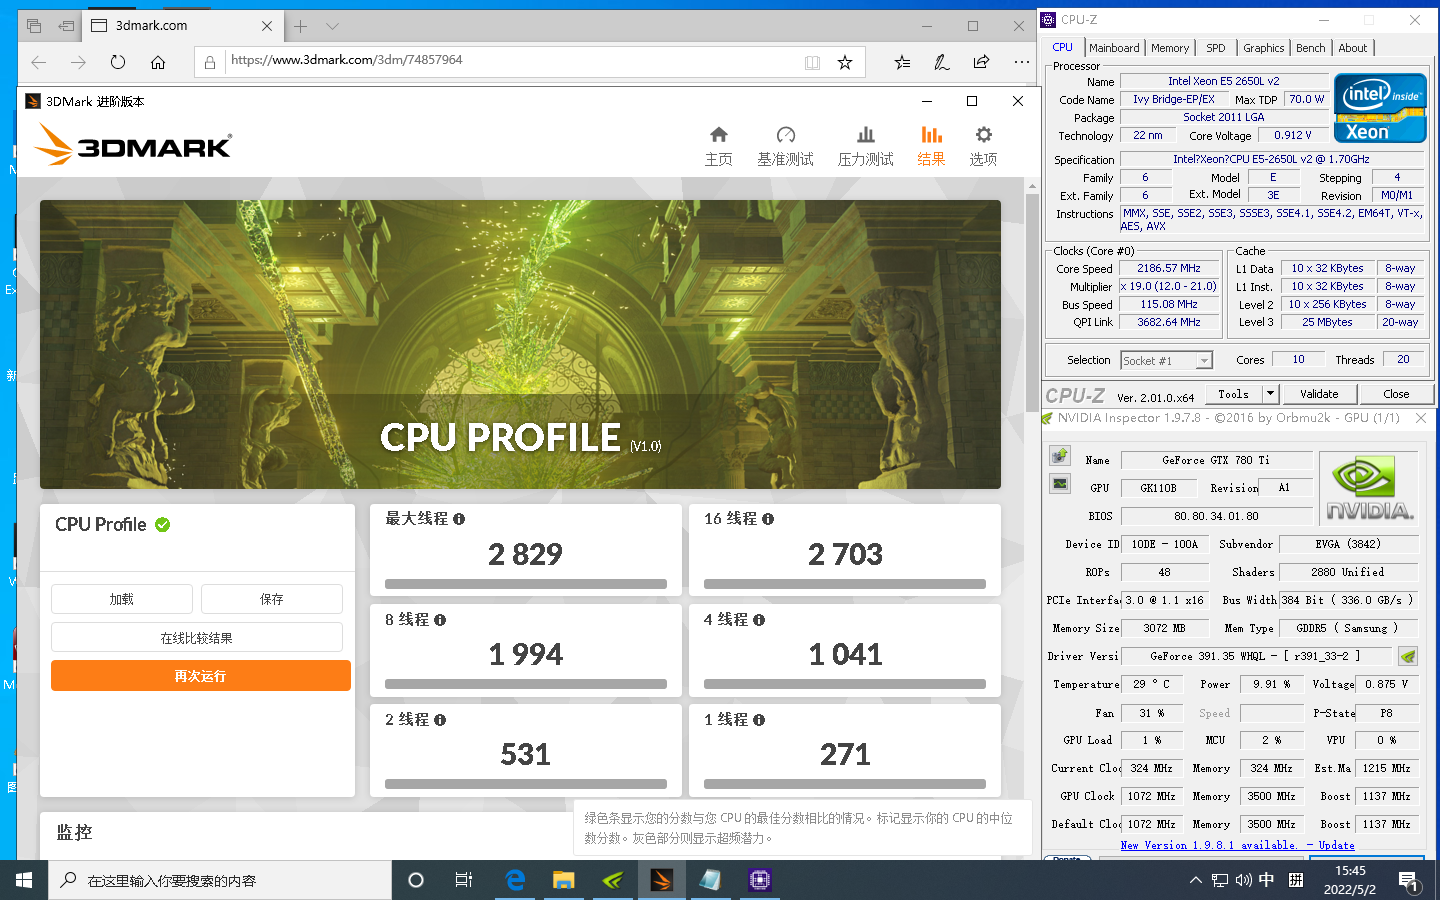This screenshot has width=1440, height=900.
Task: Click the GeForce GTX 780 Ti name field
Action: (x=1216, y=460)
